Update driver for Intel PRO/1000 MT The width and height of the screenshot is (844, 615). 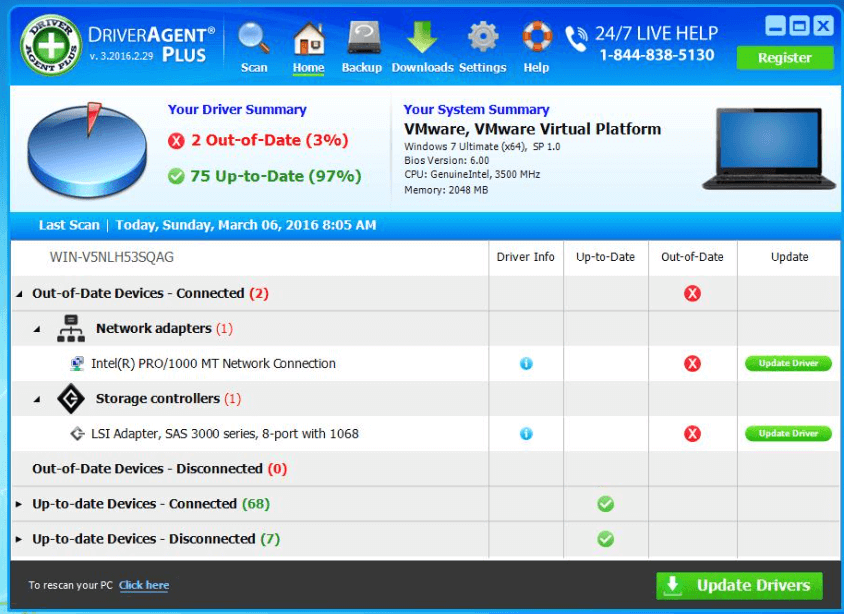pos(788,364)
